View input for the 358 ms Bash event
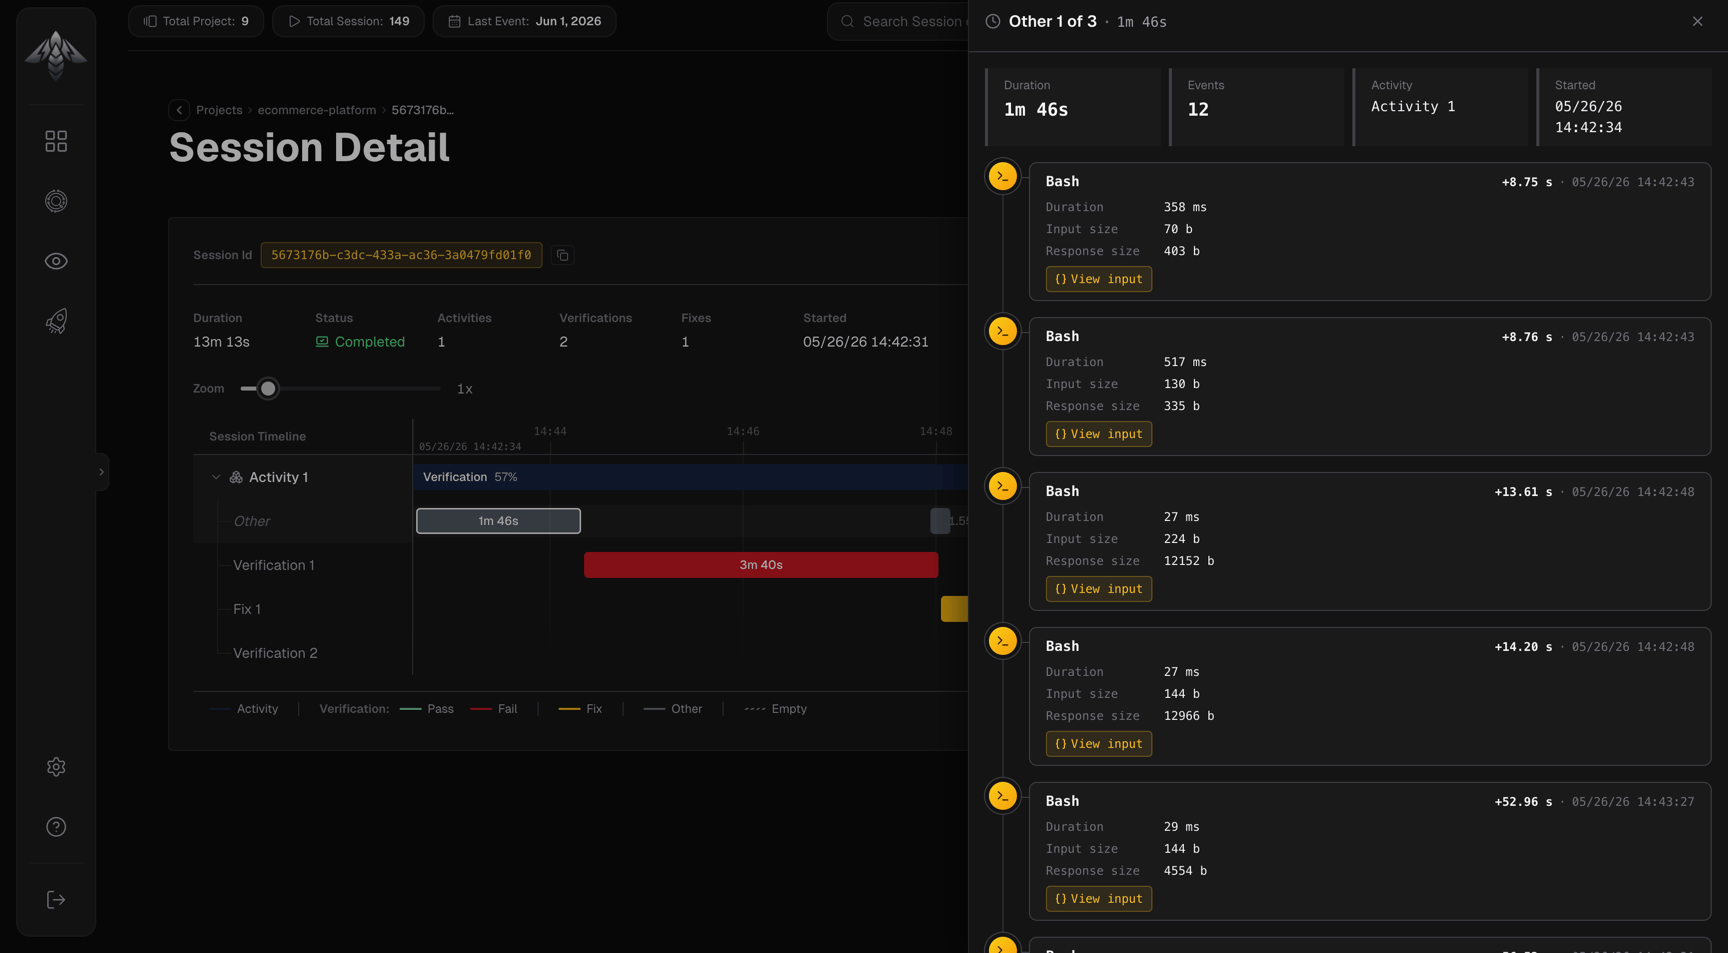This screenshot has width=1728, height=953. click(x=1099, y=279)
